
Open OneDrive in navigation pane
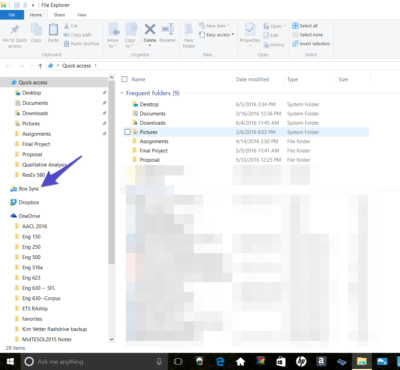(25, 216)
